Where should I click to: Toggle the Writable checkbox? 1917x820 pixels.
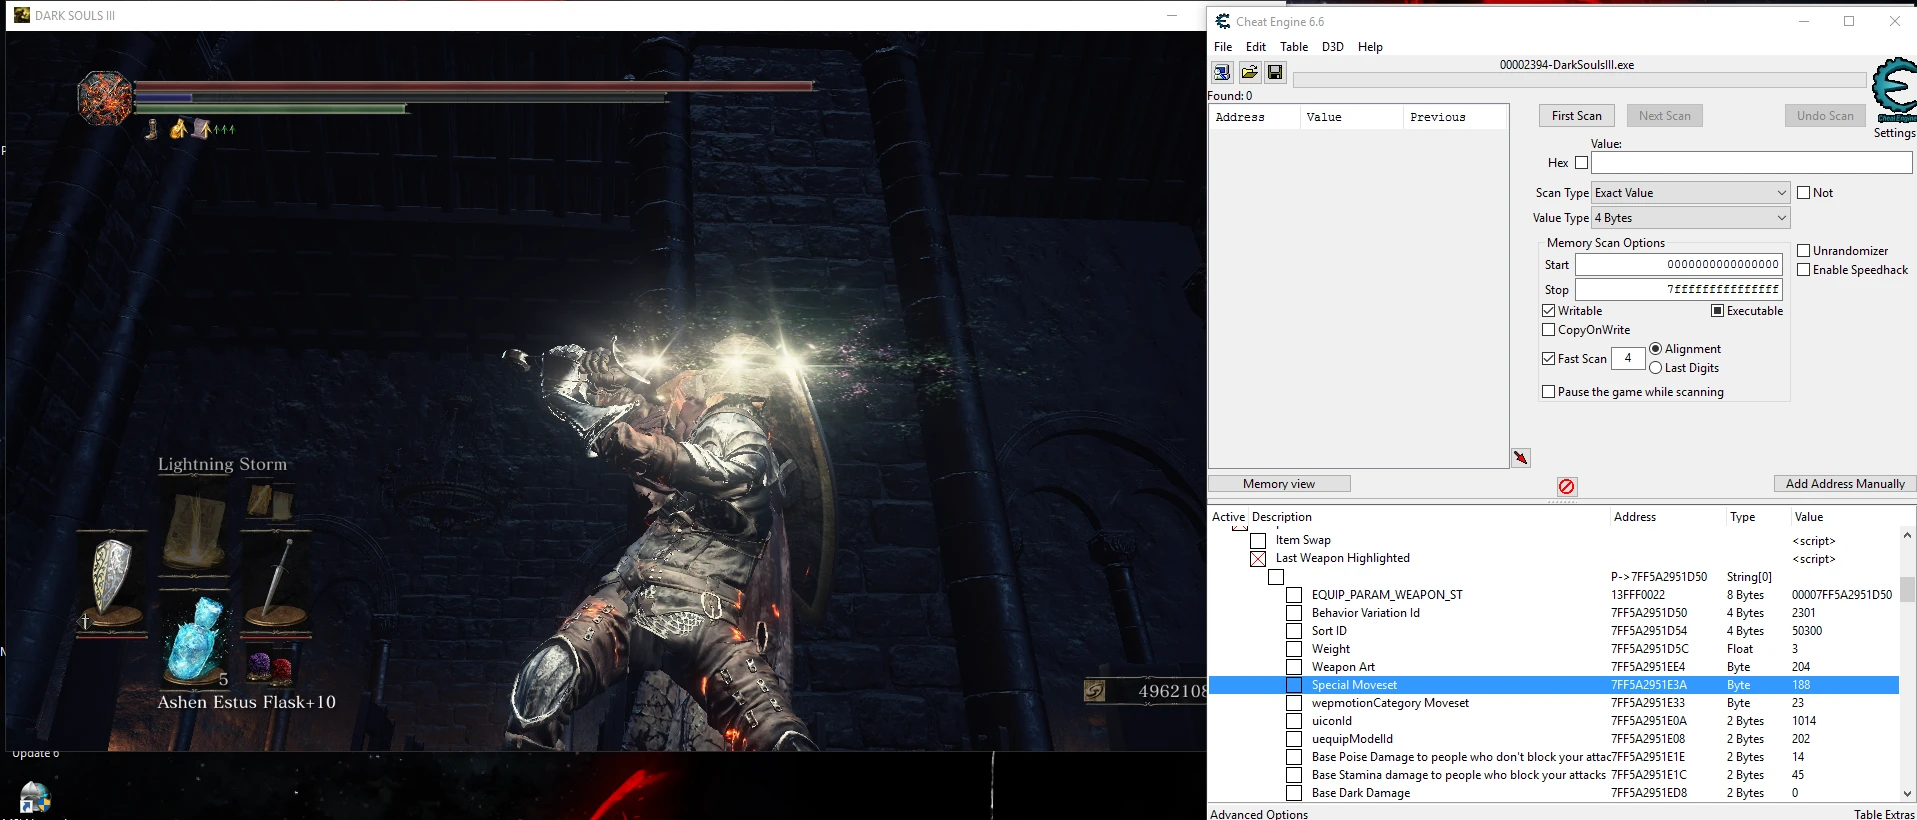[1549, 311]
